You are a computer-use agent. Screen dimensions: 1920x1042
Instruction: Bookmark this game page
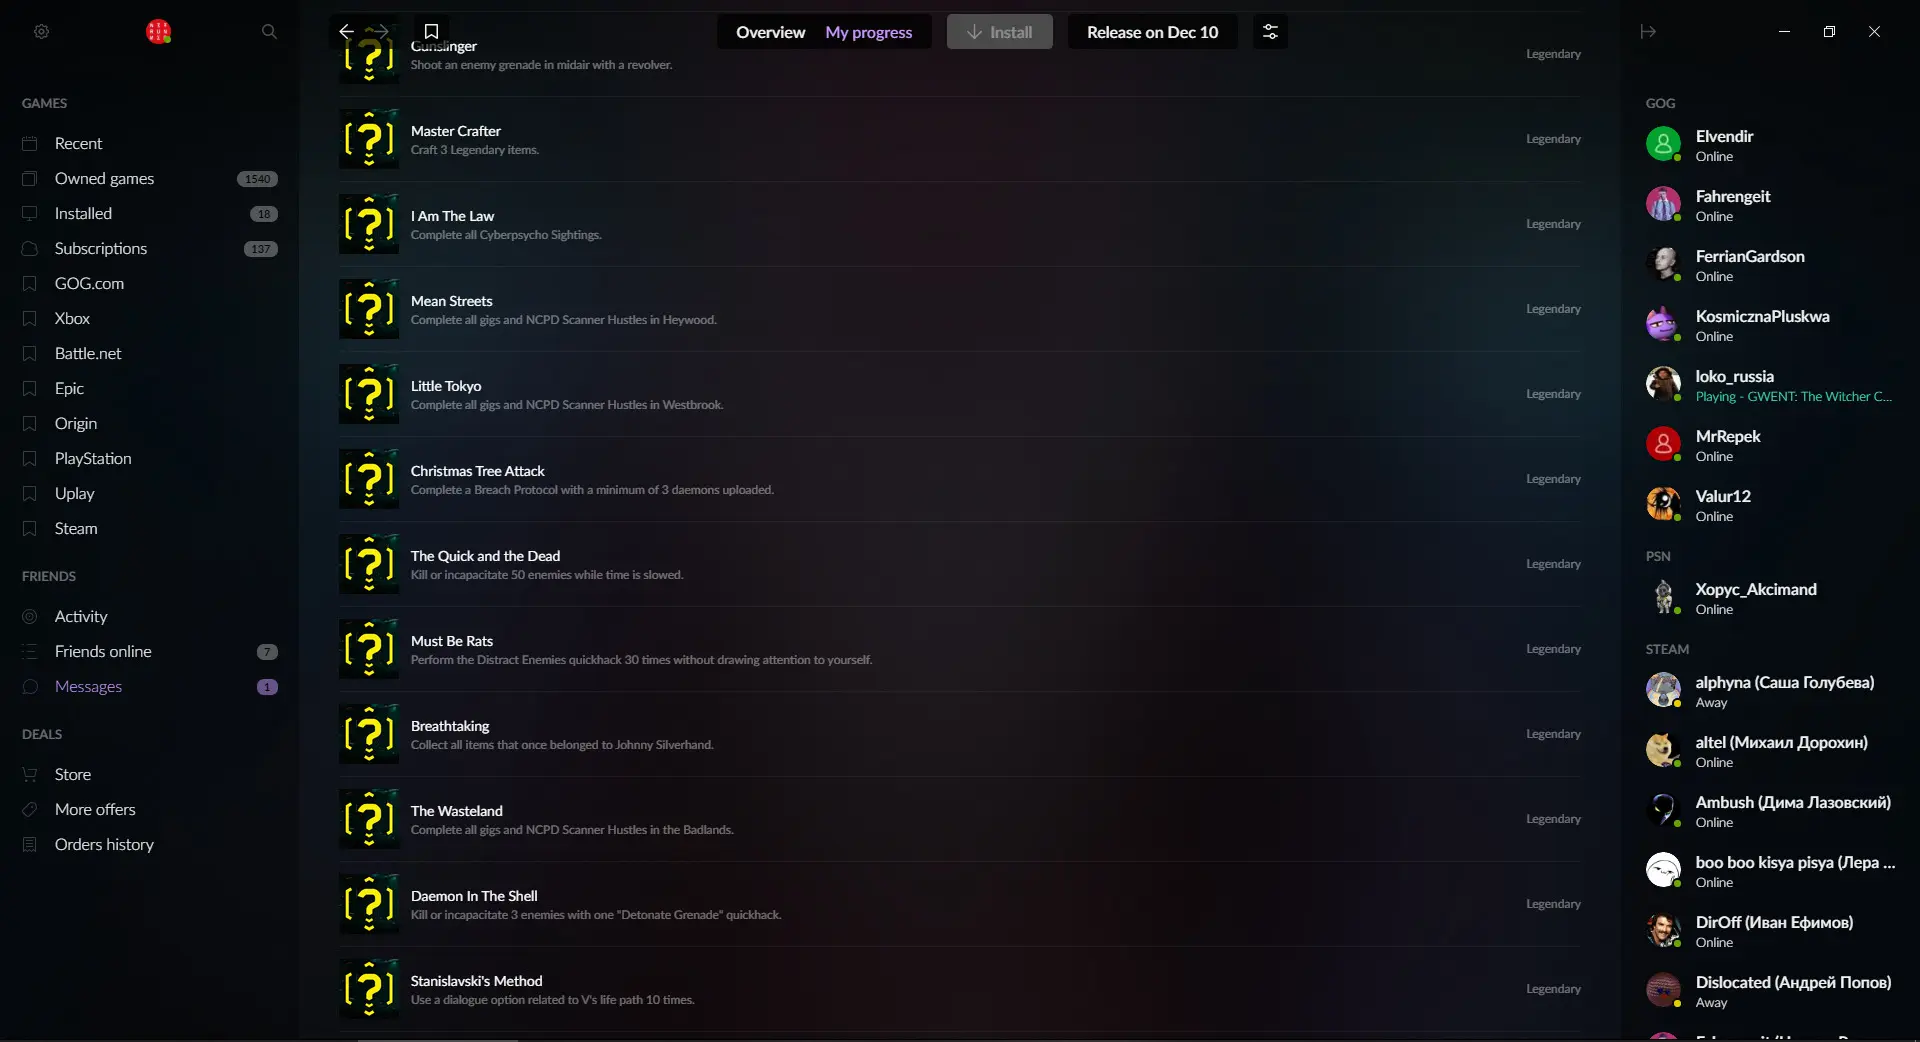click(431, 32)
